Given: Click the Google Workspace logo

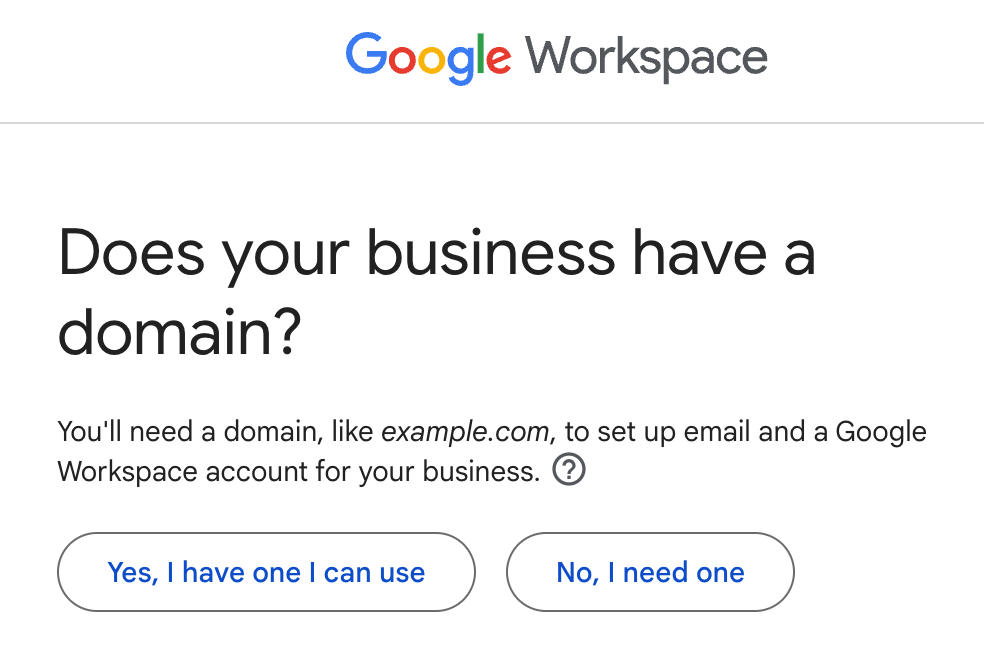Looking at the screenshot, I should click(556, 57).
